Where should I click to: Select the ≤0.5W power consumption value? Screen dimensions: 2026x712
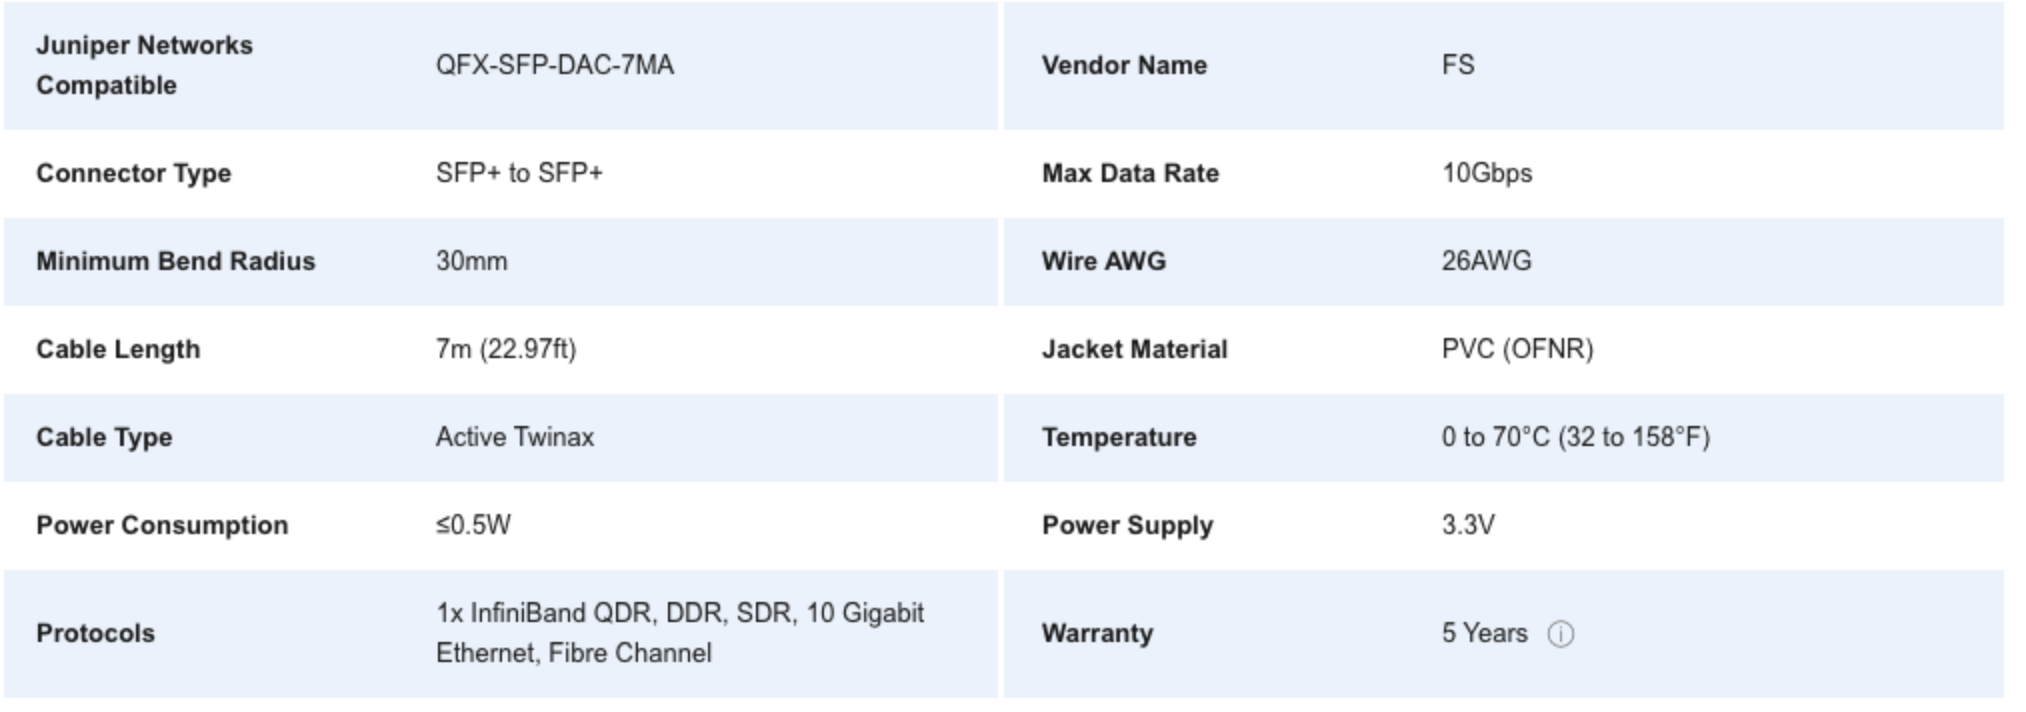pos(472,525)
